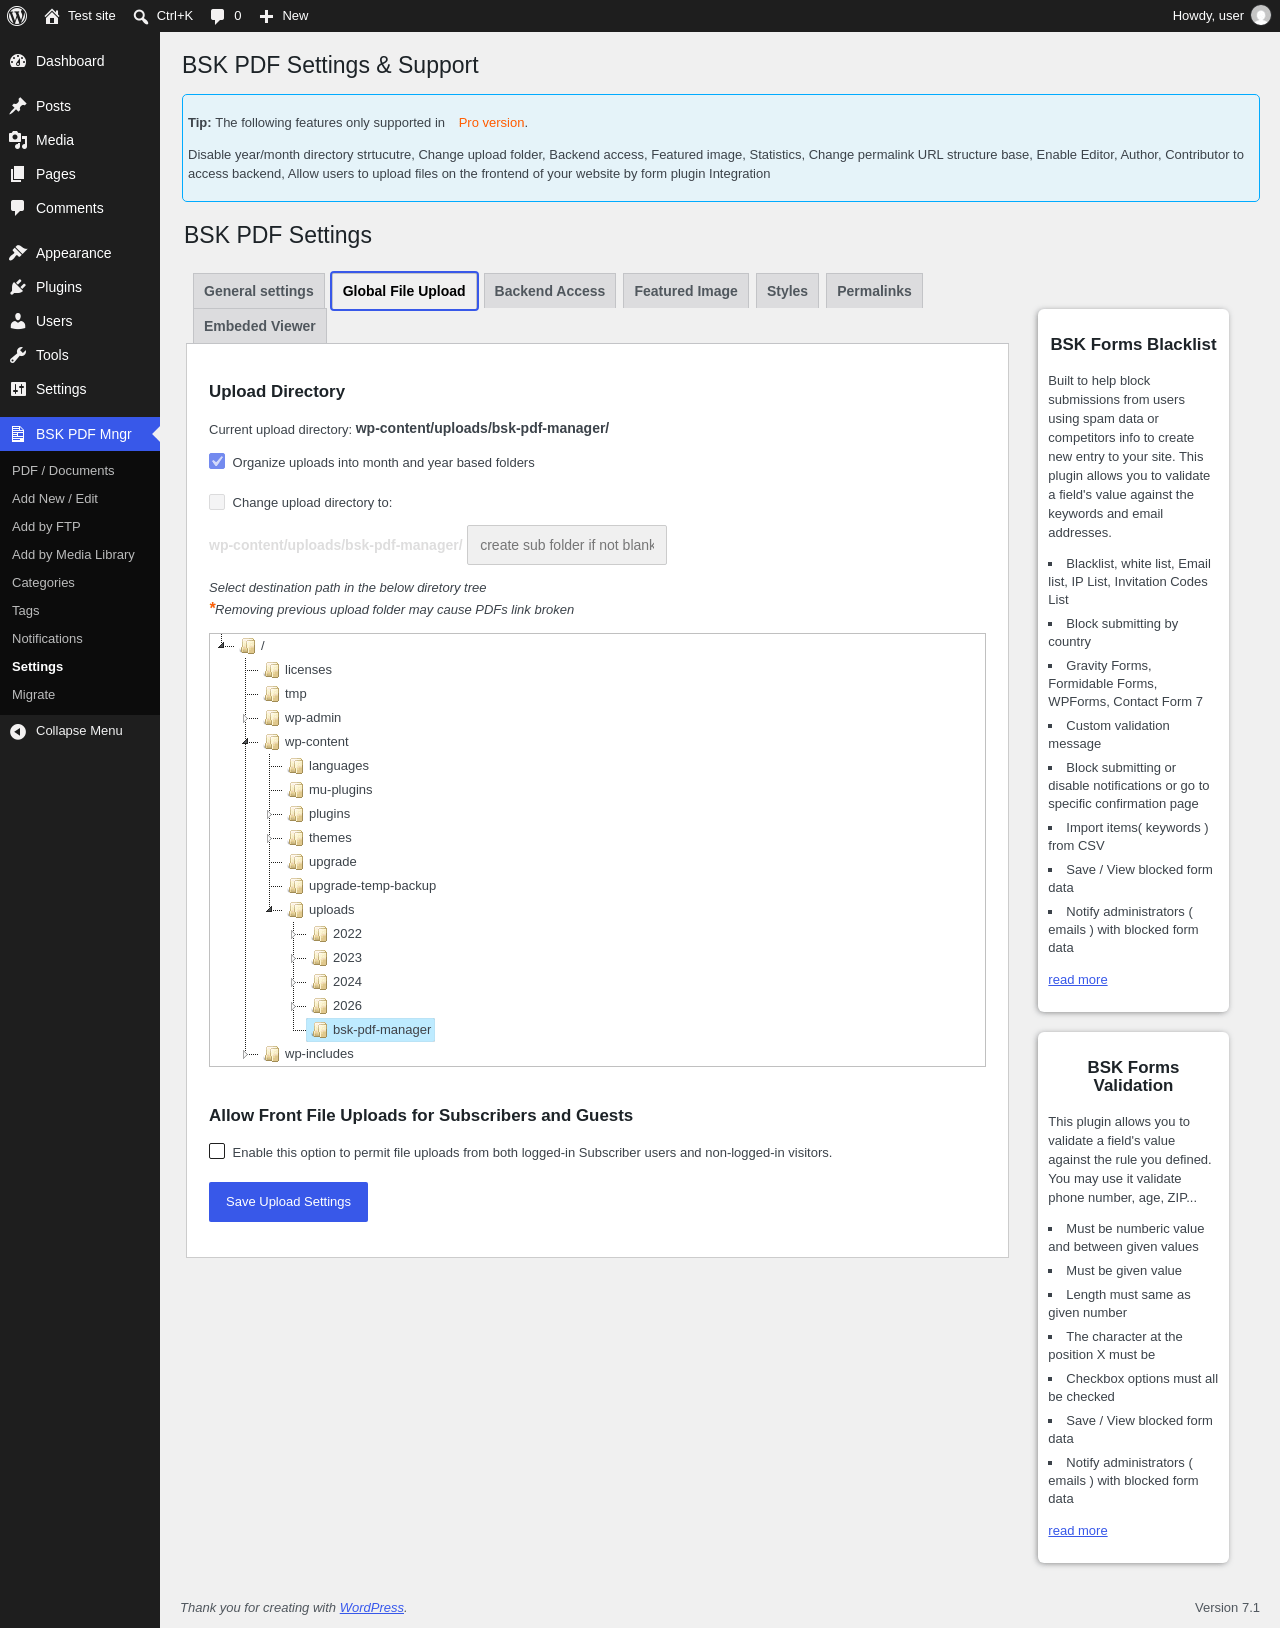This screenshot has width=1280, height=1628.
Task: Open the Comments speech bubble sidebar icon
Action: pos(18,208)
